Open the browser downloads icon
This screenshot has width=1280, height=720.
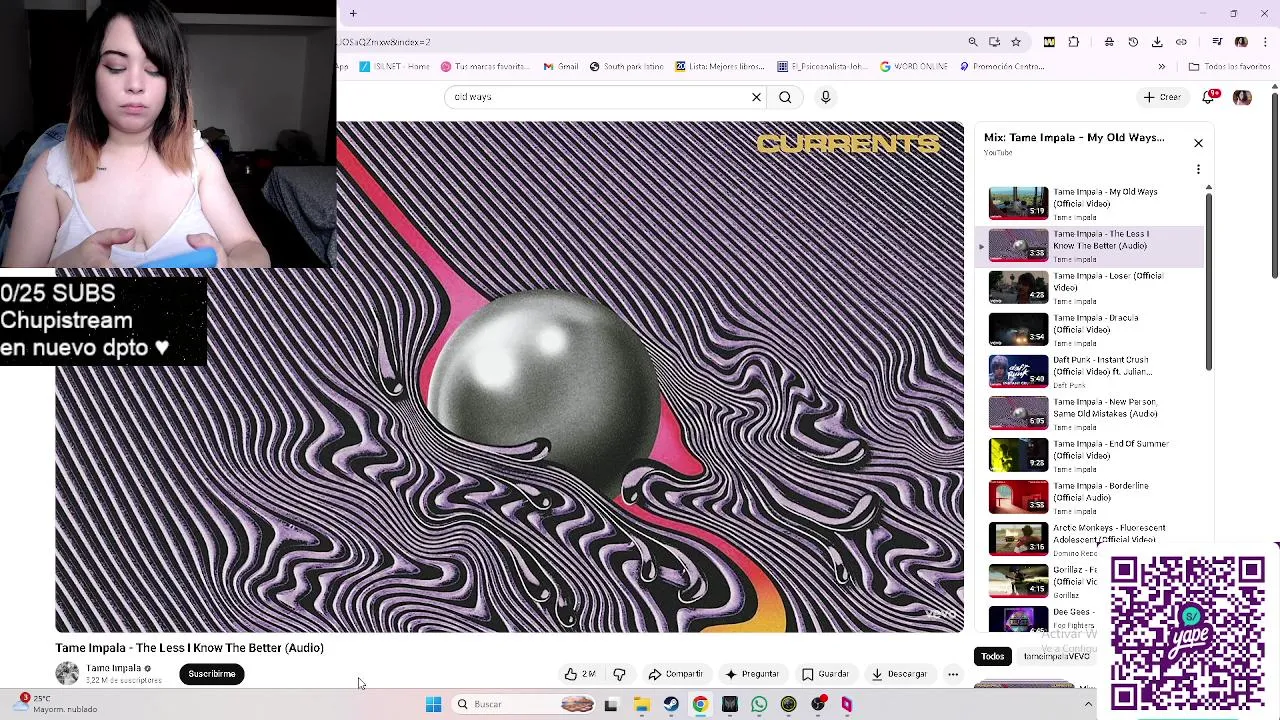click(1157, 42)
